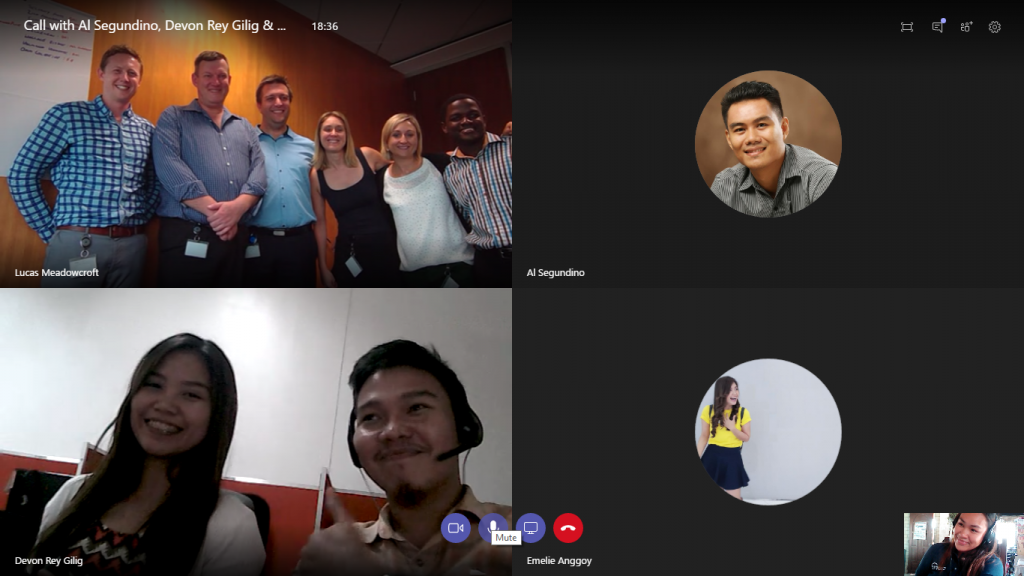Enter fullscreen mode icon
This screenshot has width=1024, height=576.
point(906,27)
